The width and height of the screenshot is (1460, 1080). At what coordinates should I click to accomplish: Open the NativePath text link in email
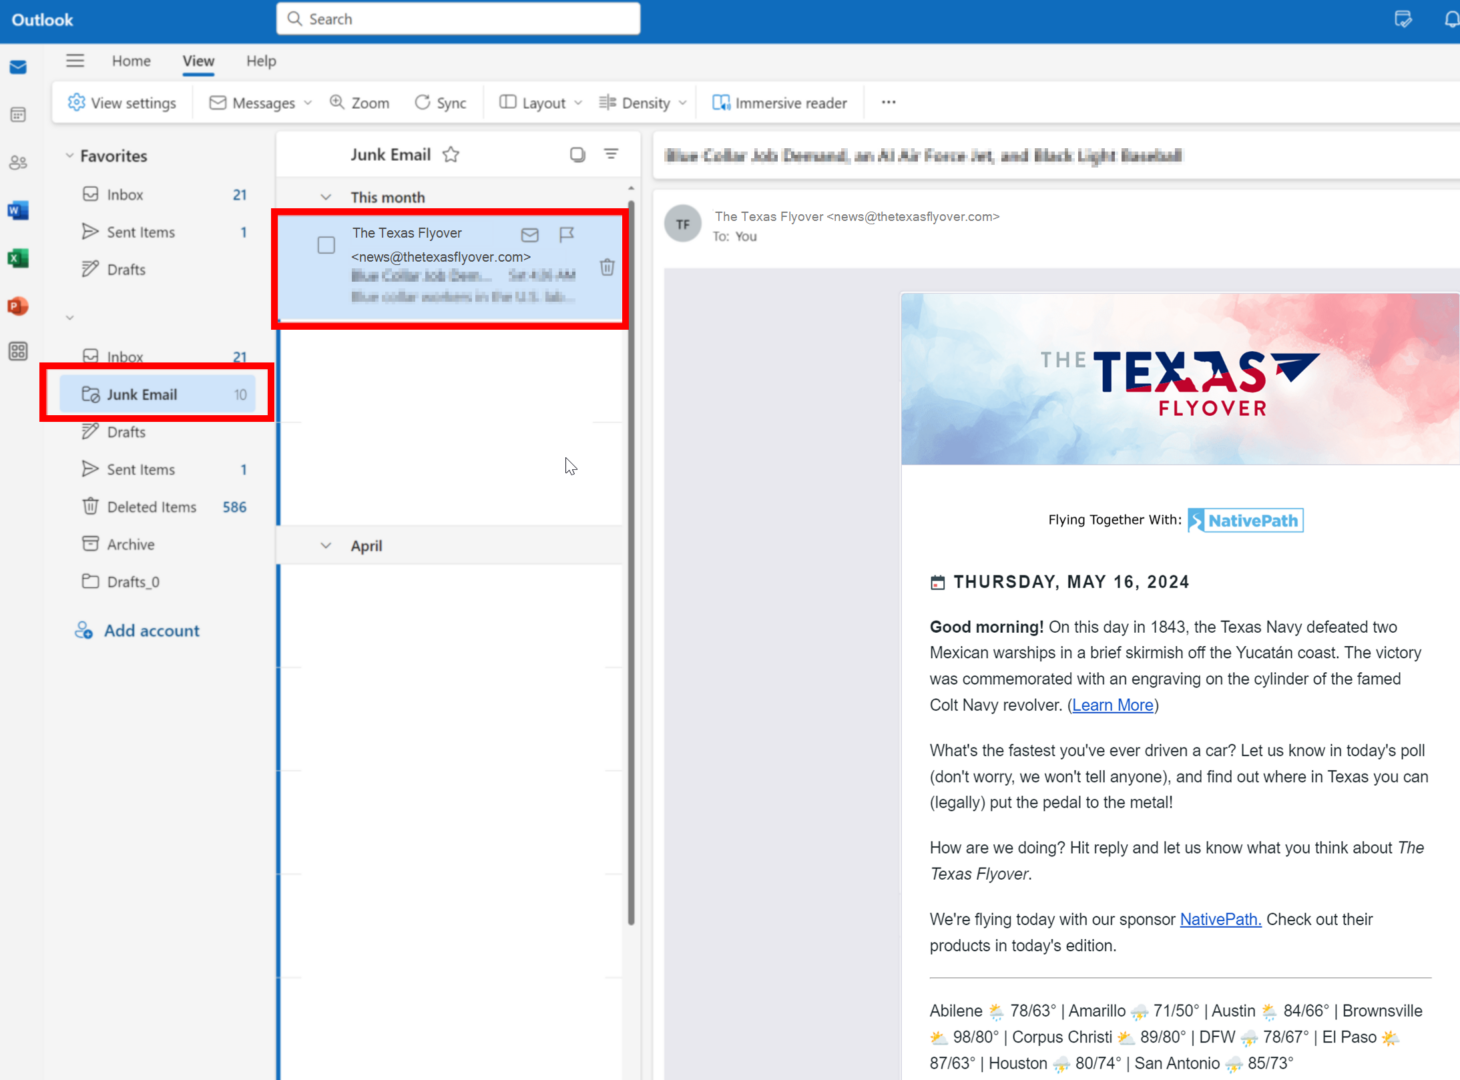pos(1220,919)
